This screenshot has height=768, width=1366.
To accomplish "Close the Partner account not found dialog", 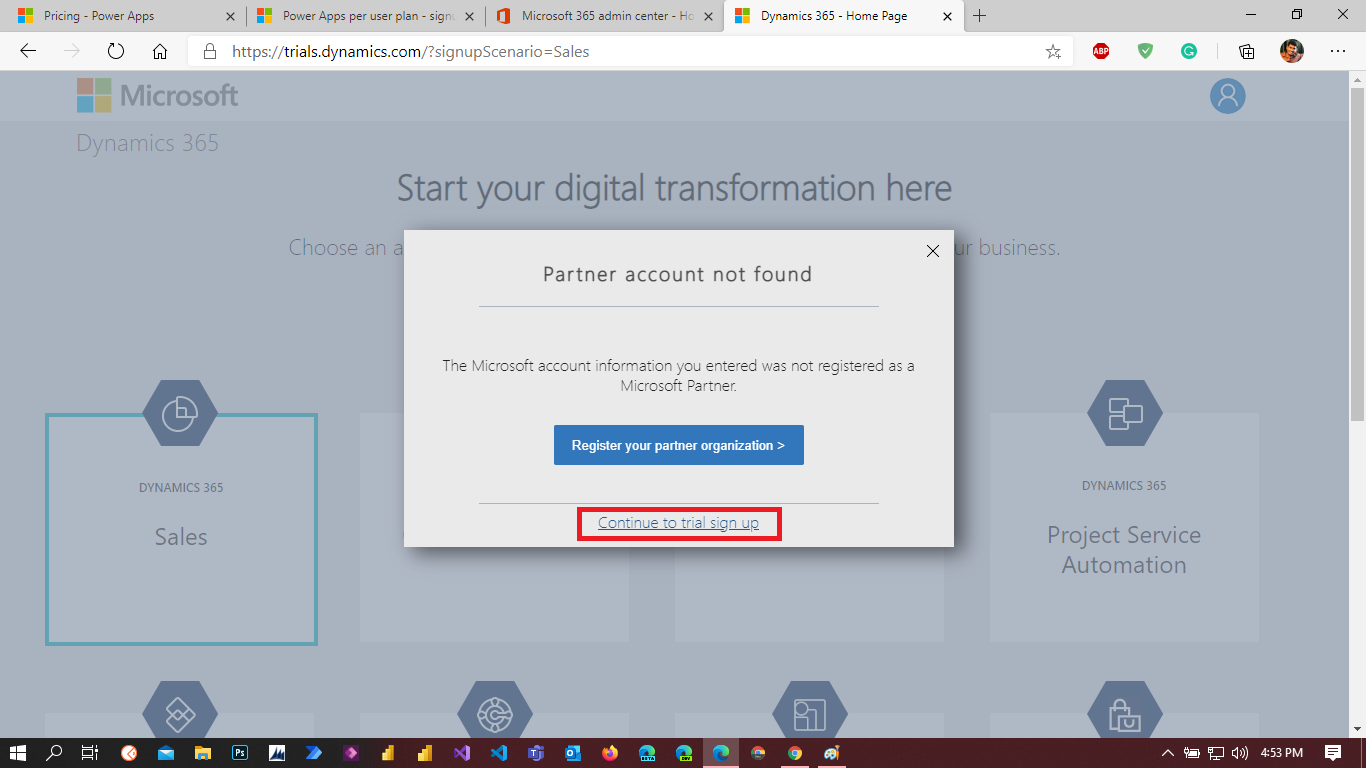I will coord(932,251).
